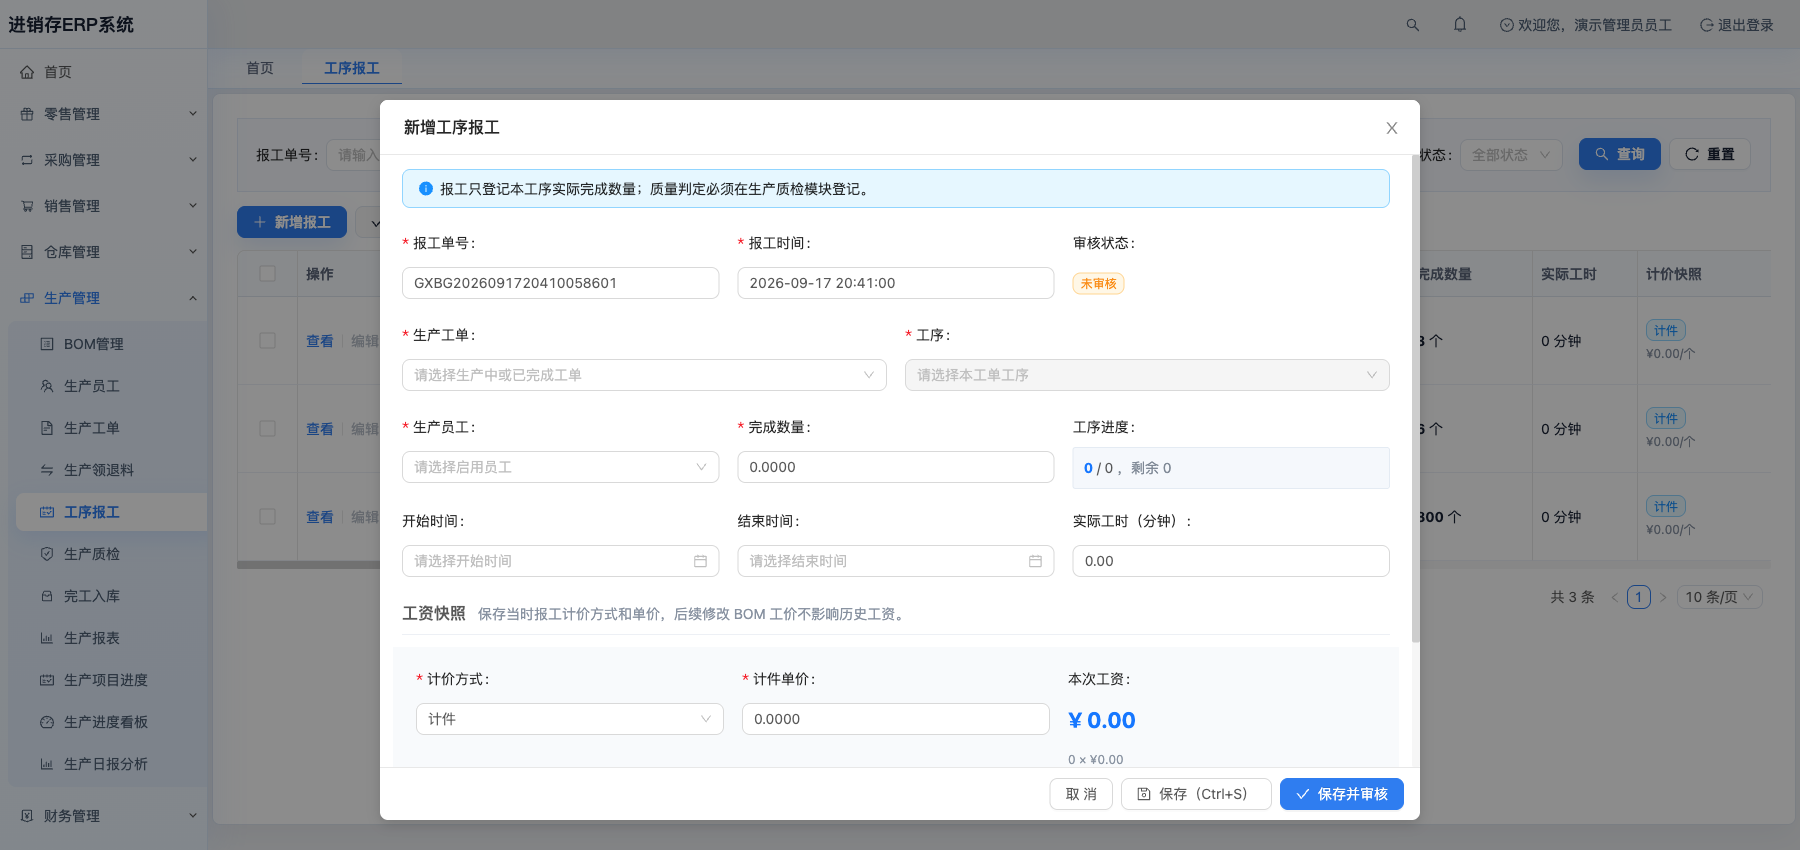
Task: Click the 报工单号 input field
Action: (x=560, y=283)
